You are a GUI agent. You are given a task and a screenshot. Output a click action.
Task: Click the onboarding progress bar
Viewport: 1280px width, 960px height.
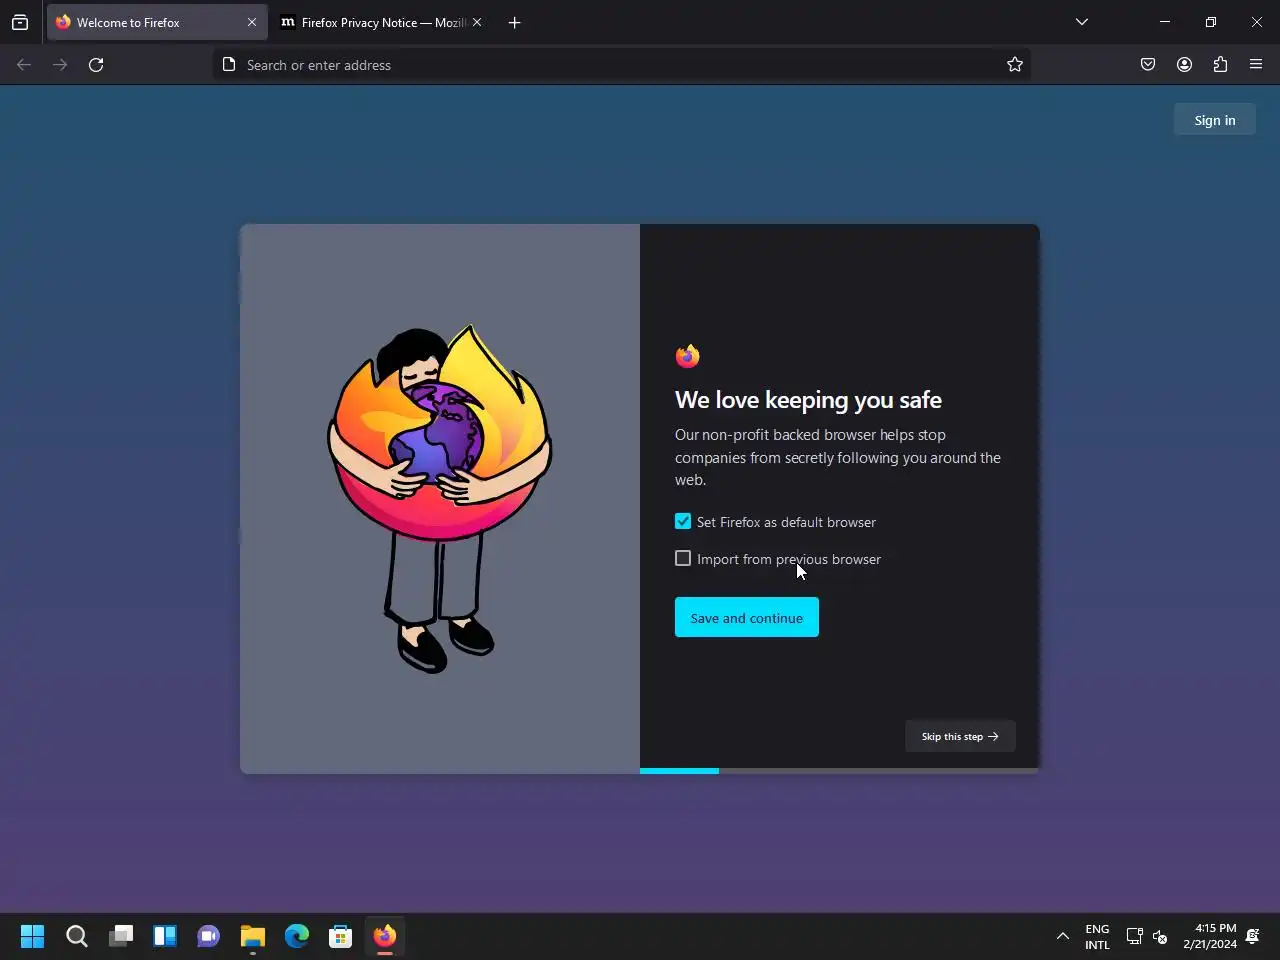tap(839, 771)
